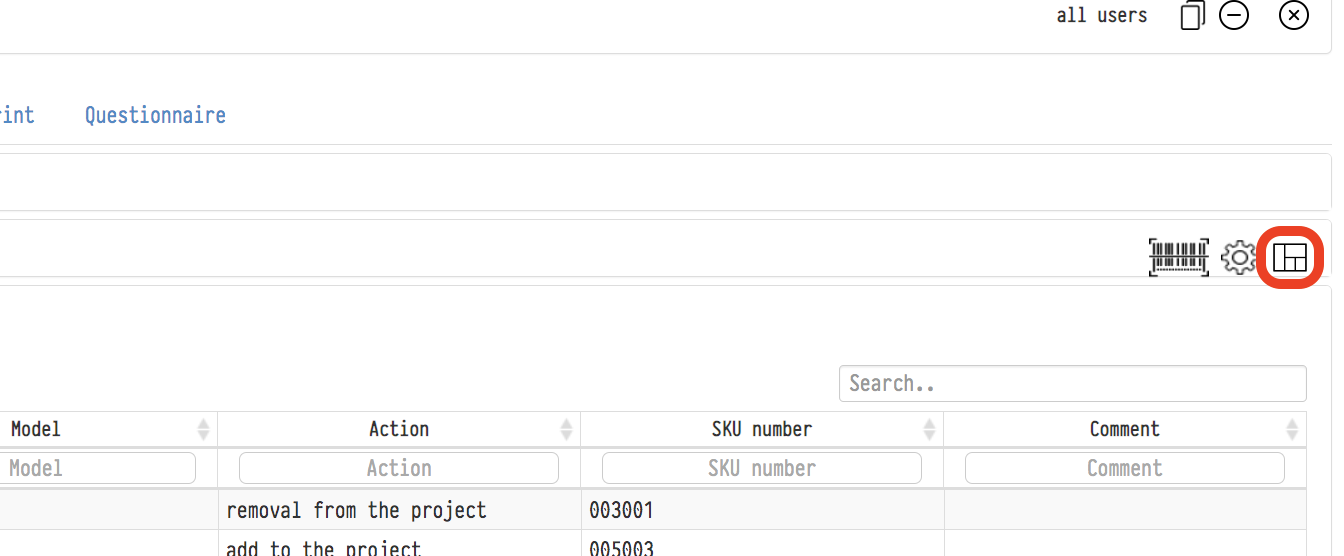Viewport: 1344px width, 556px height.
Task: Click the copy pages icon
Action: pos(1192,16)
